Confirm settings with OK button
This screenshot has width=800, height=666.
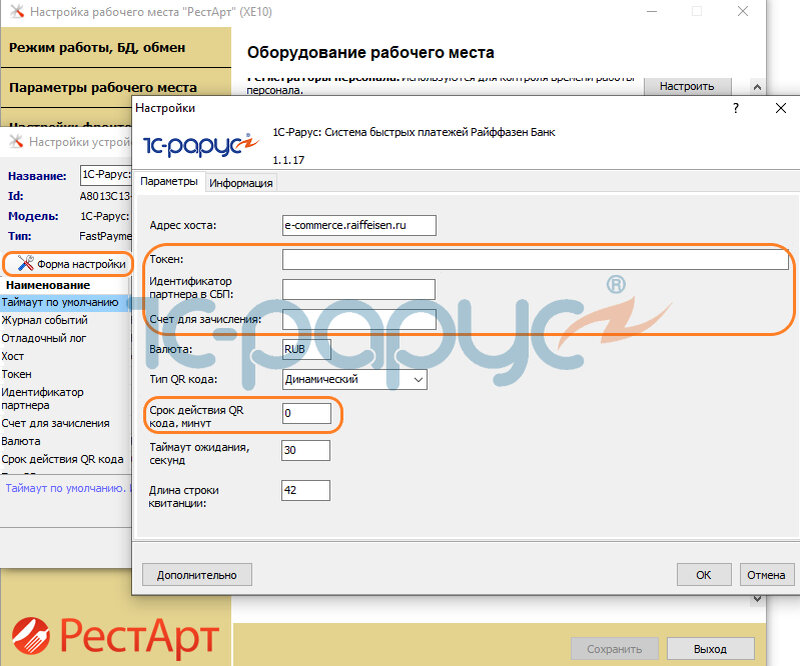click(704, 575)
